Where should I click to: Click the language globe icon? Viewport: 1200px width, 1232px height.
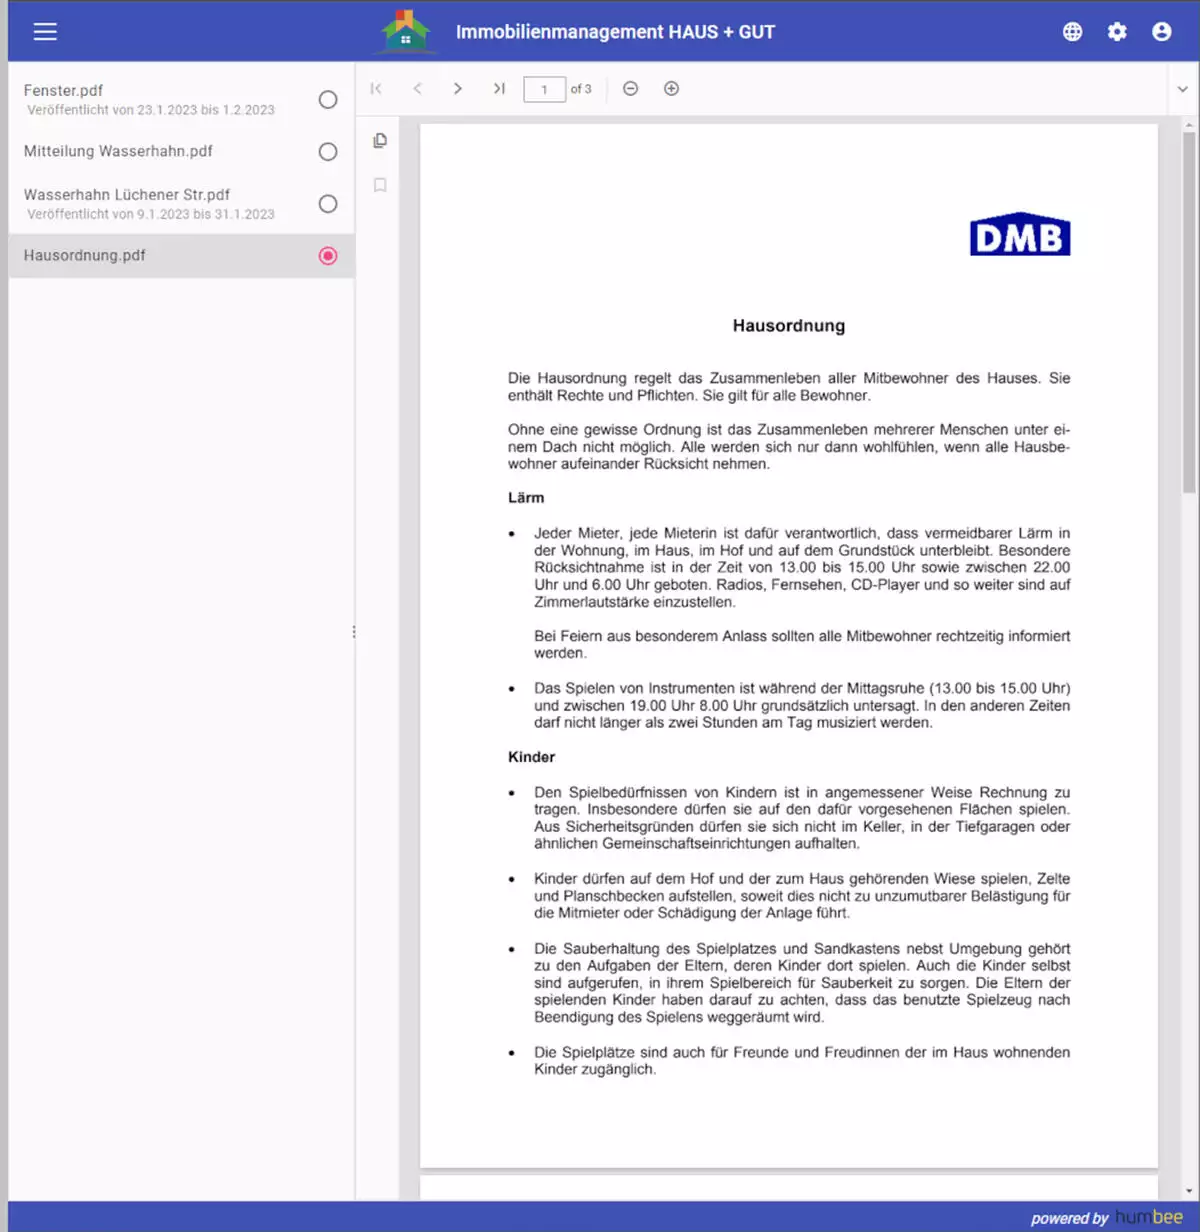pyautogui.click(x=1072, y=32)
